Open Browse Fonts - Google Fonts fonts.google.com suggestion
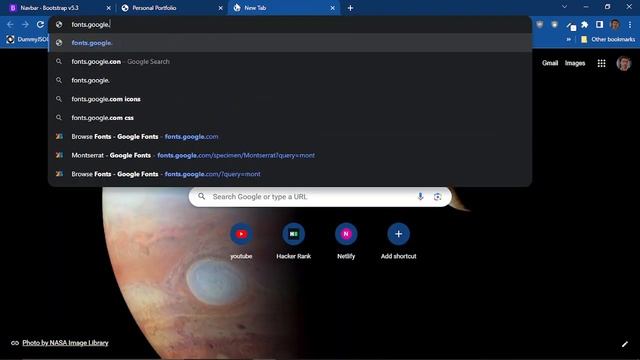 click(290, 137)
